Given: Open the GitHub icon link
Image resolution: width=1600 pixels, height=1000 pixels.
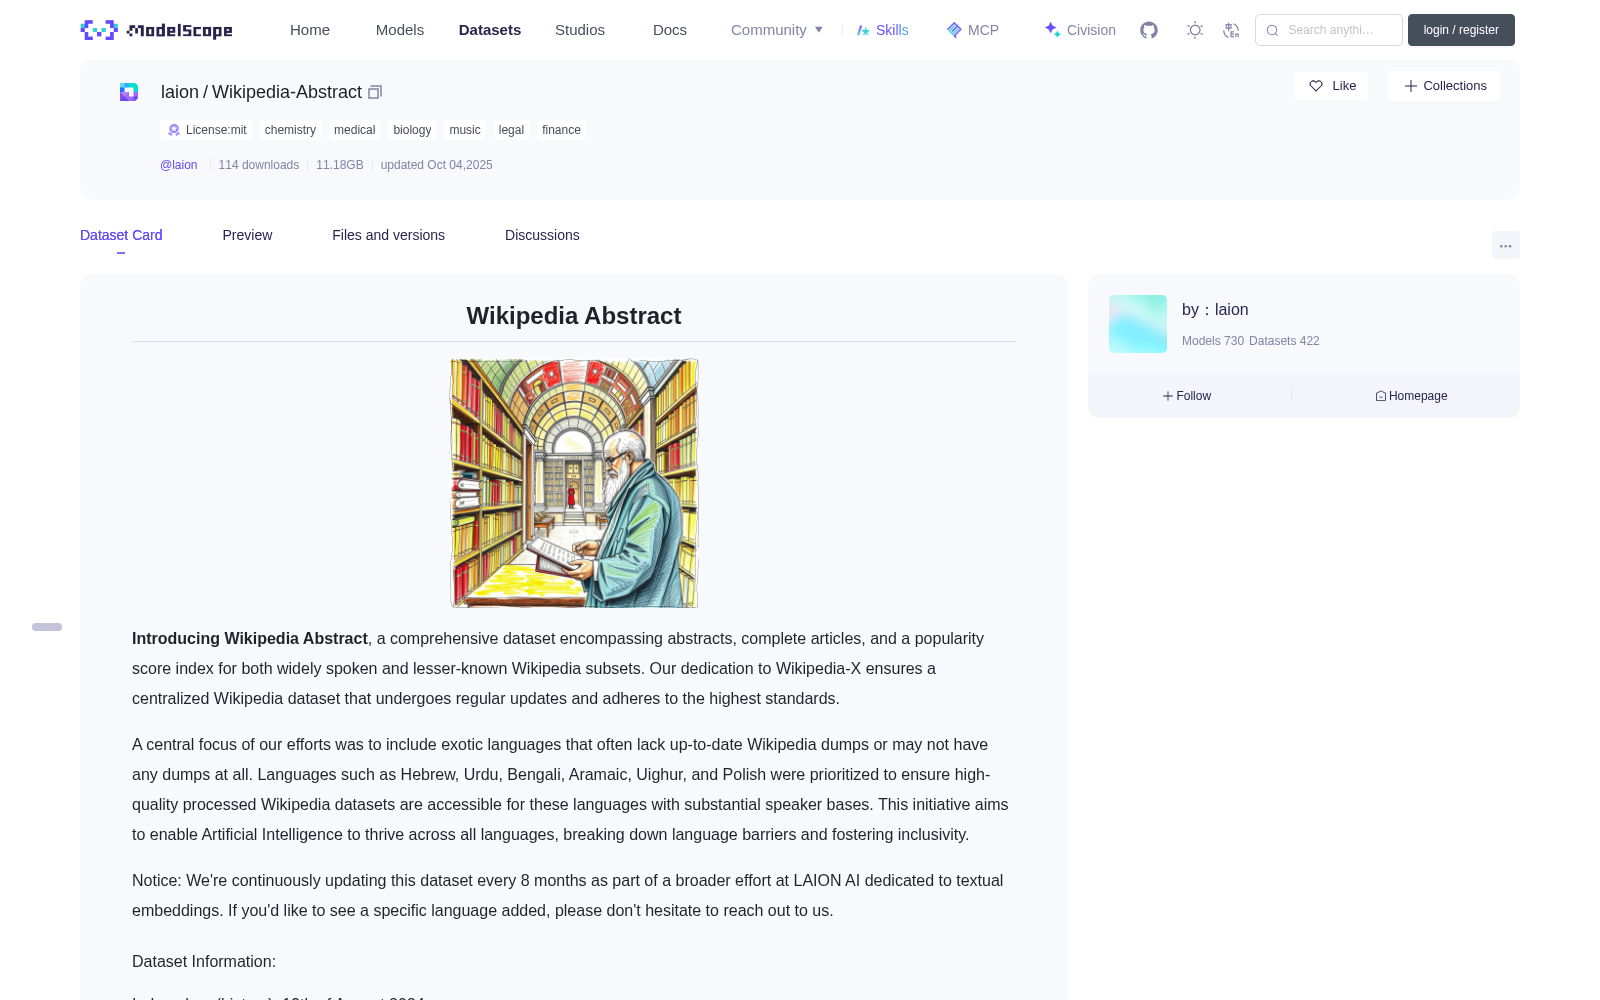Looking at the screenshot, I should click(1149, 30).
